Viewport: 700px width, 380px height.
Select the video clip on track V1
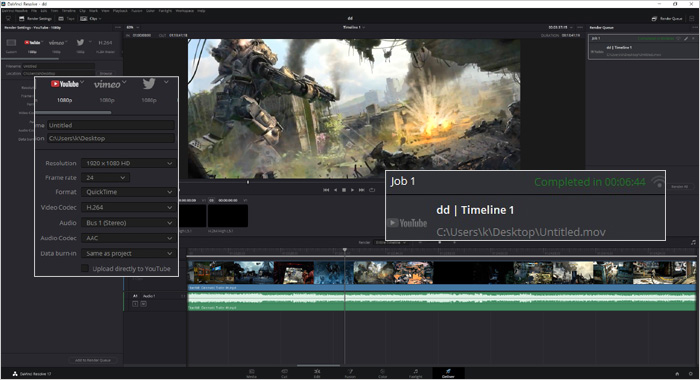point(442,276)
